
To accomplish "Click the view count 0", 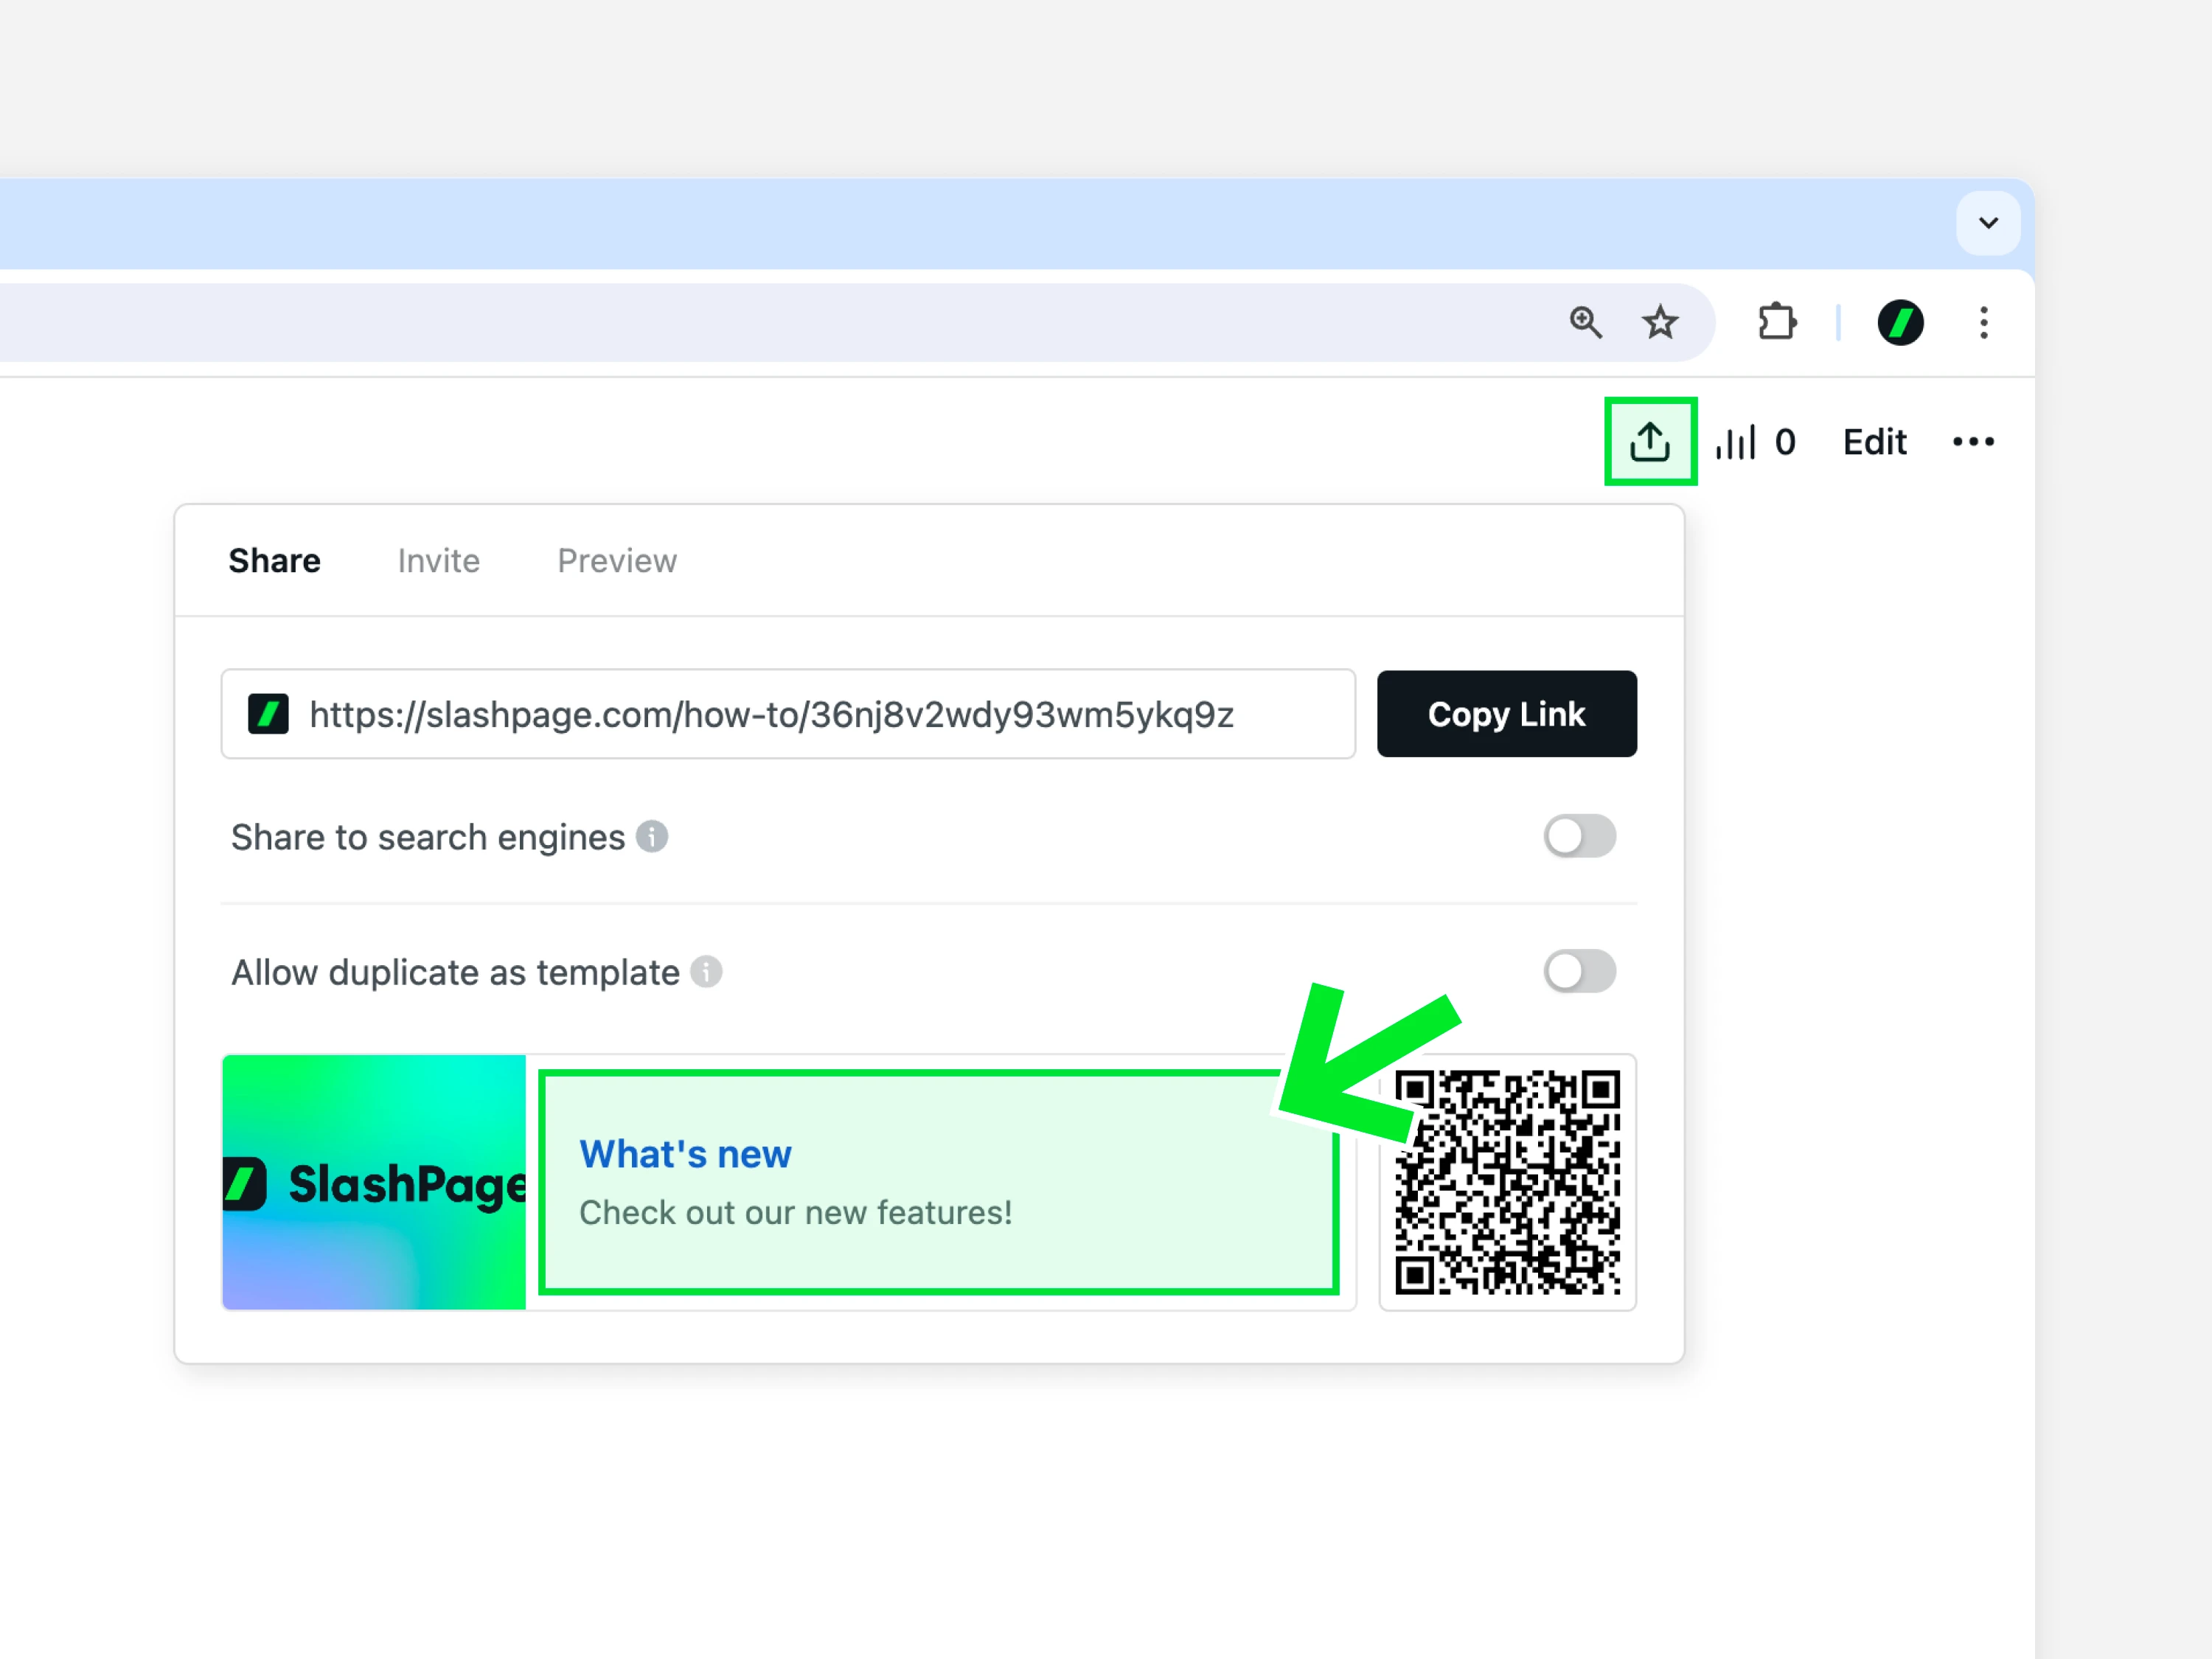I will (1785, 441).
